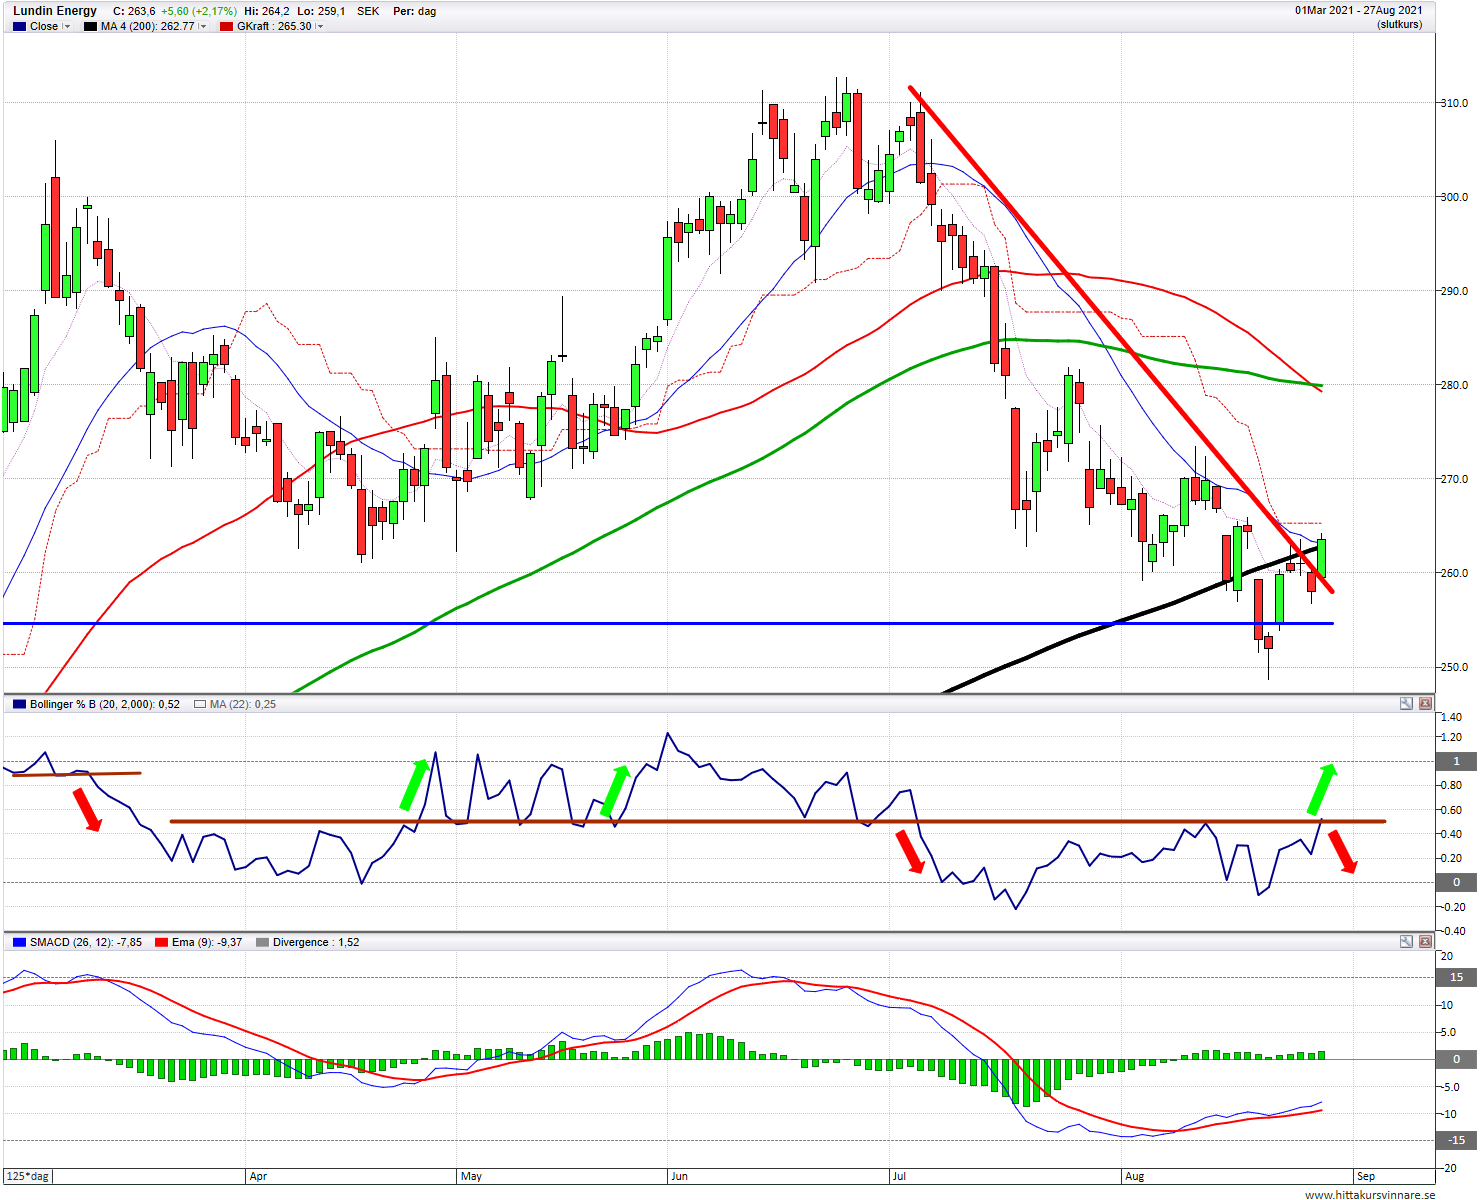Click the Sep marker on time axis
The image size is (1480, 1200).
click(1365, 1176)
